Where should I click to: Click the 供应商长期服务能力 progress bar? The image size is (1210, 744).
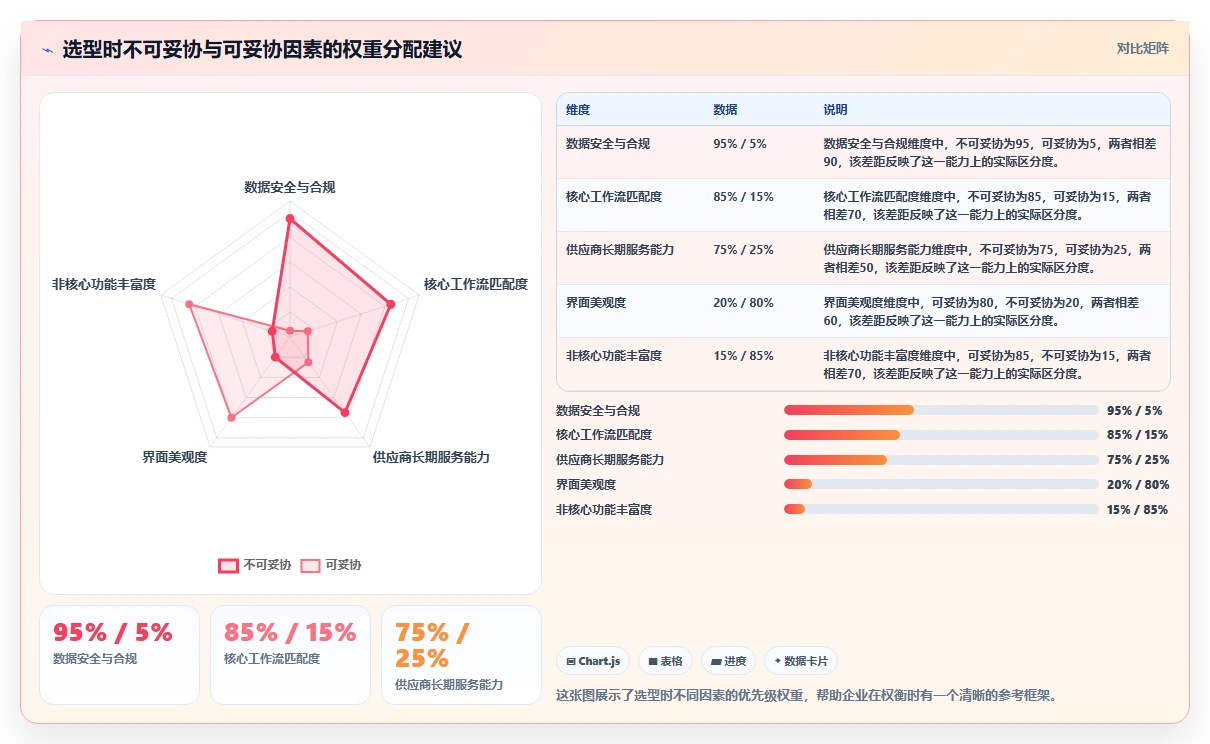pos(941,460)
